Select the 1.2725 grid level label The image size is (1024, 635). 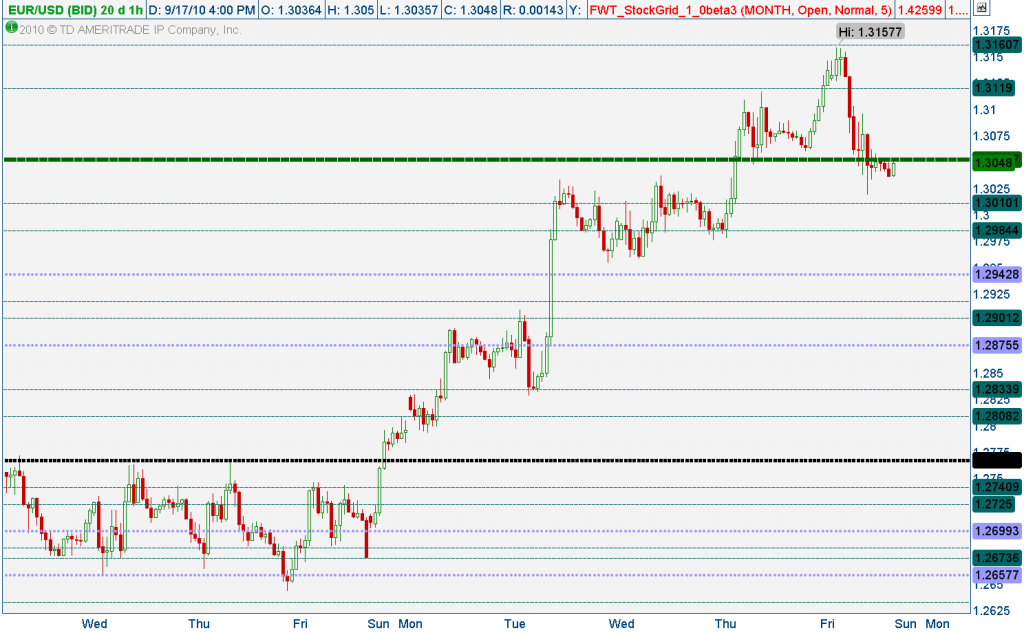click(x=993, y=504)
